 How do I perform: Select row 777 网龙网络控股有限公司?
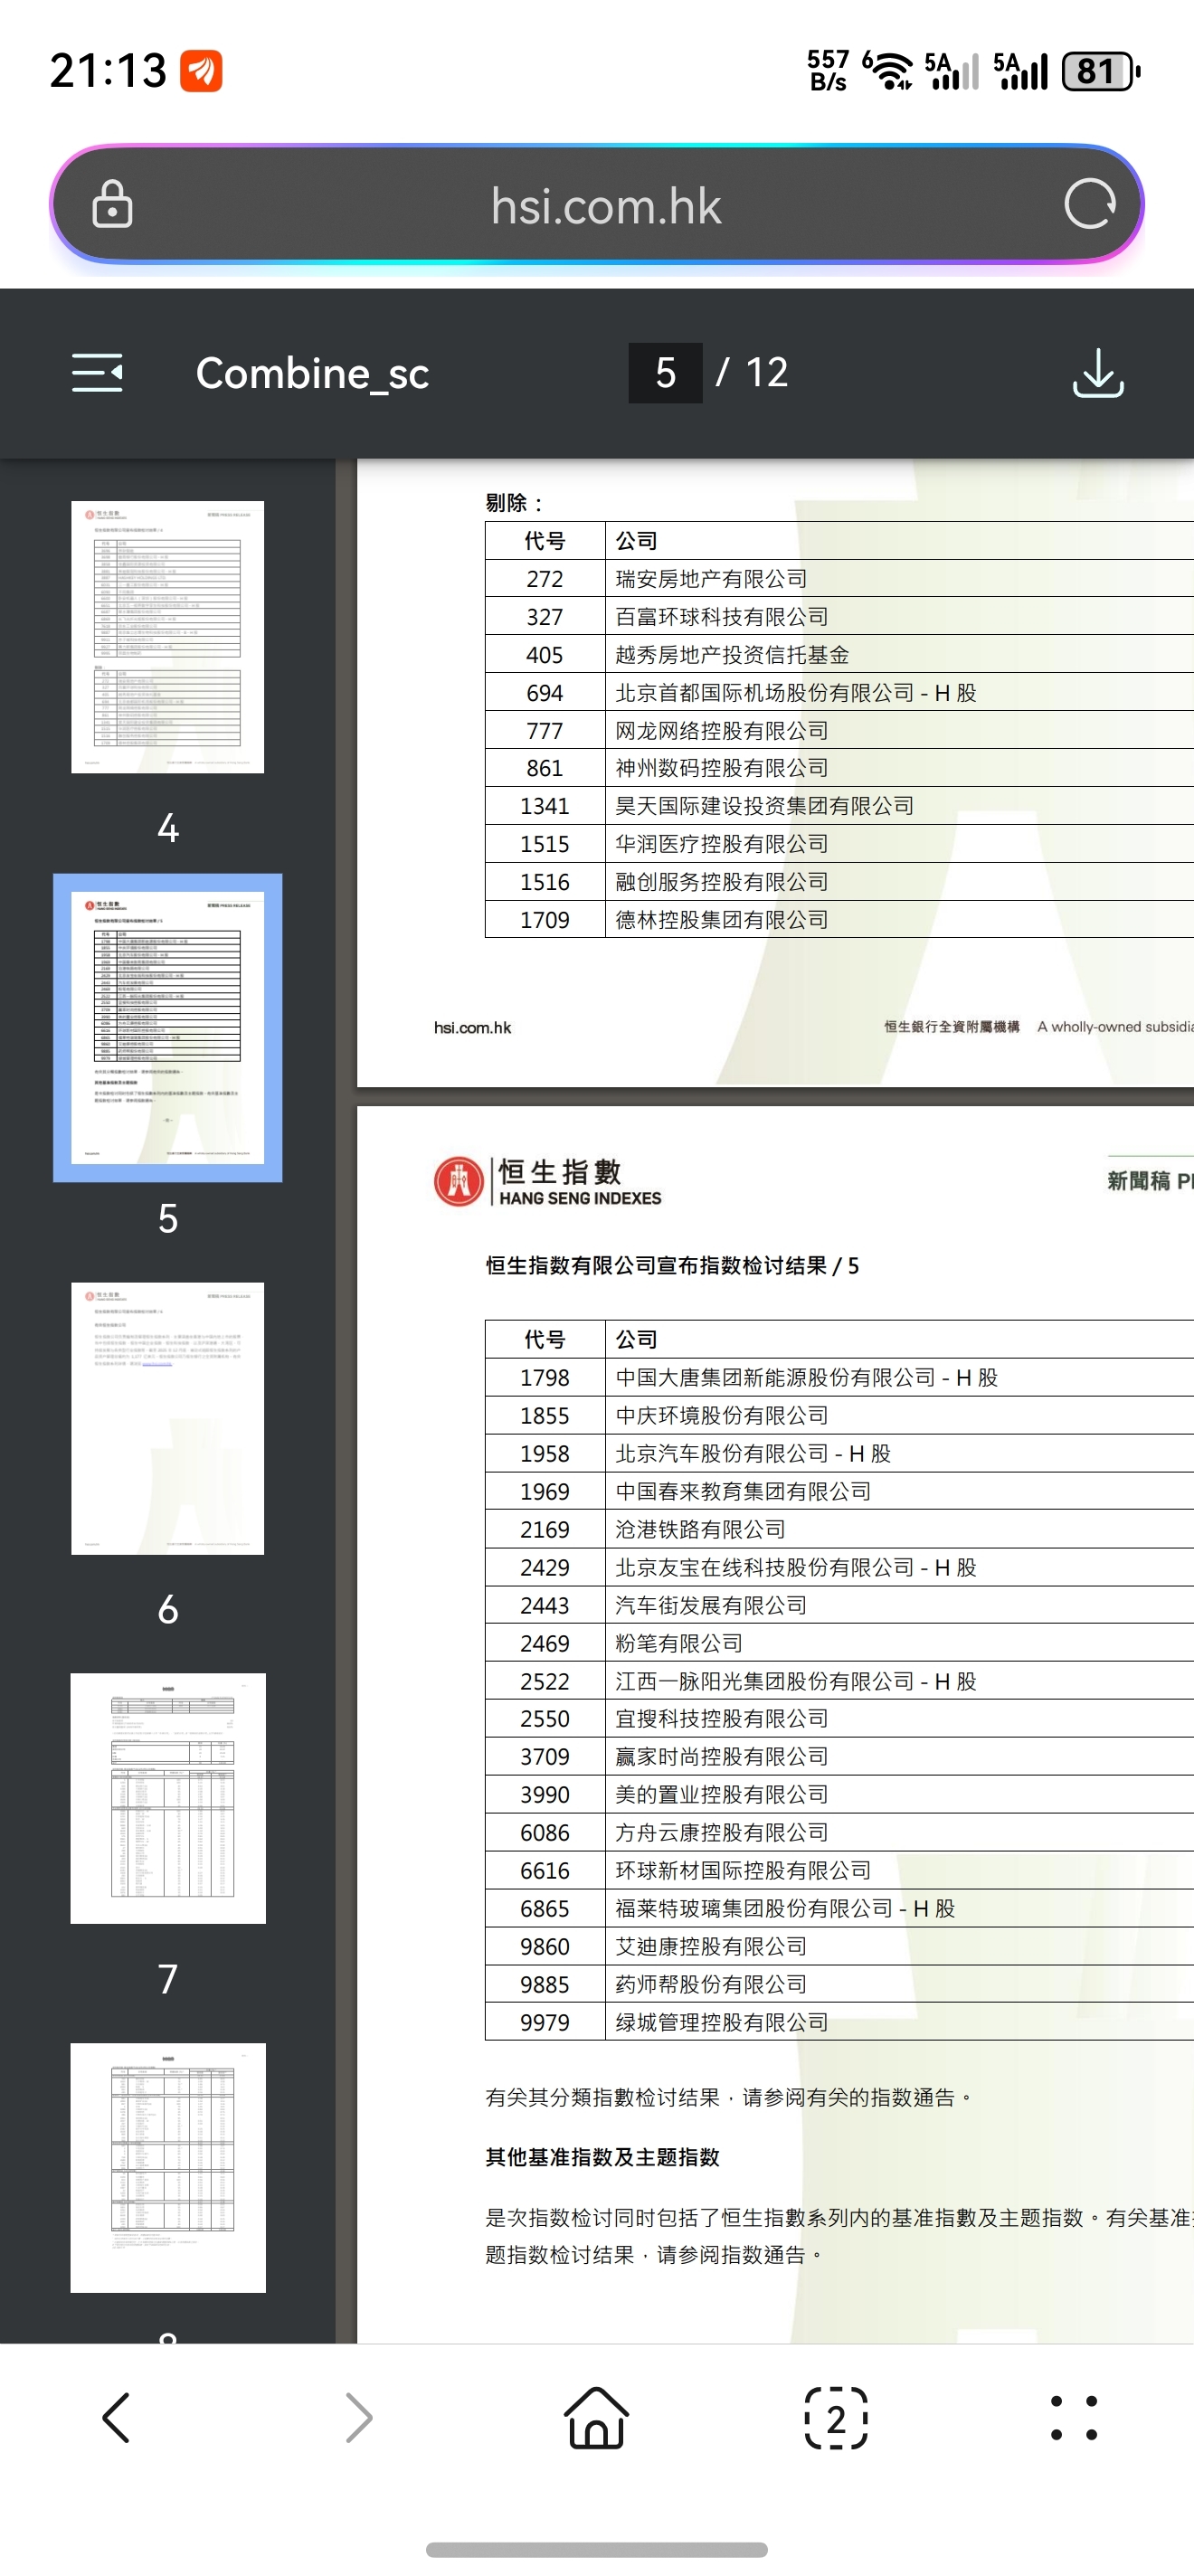[x=839, y=731]
